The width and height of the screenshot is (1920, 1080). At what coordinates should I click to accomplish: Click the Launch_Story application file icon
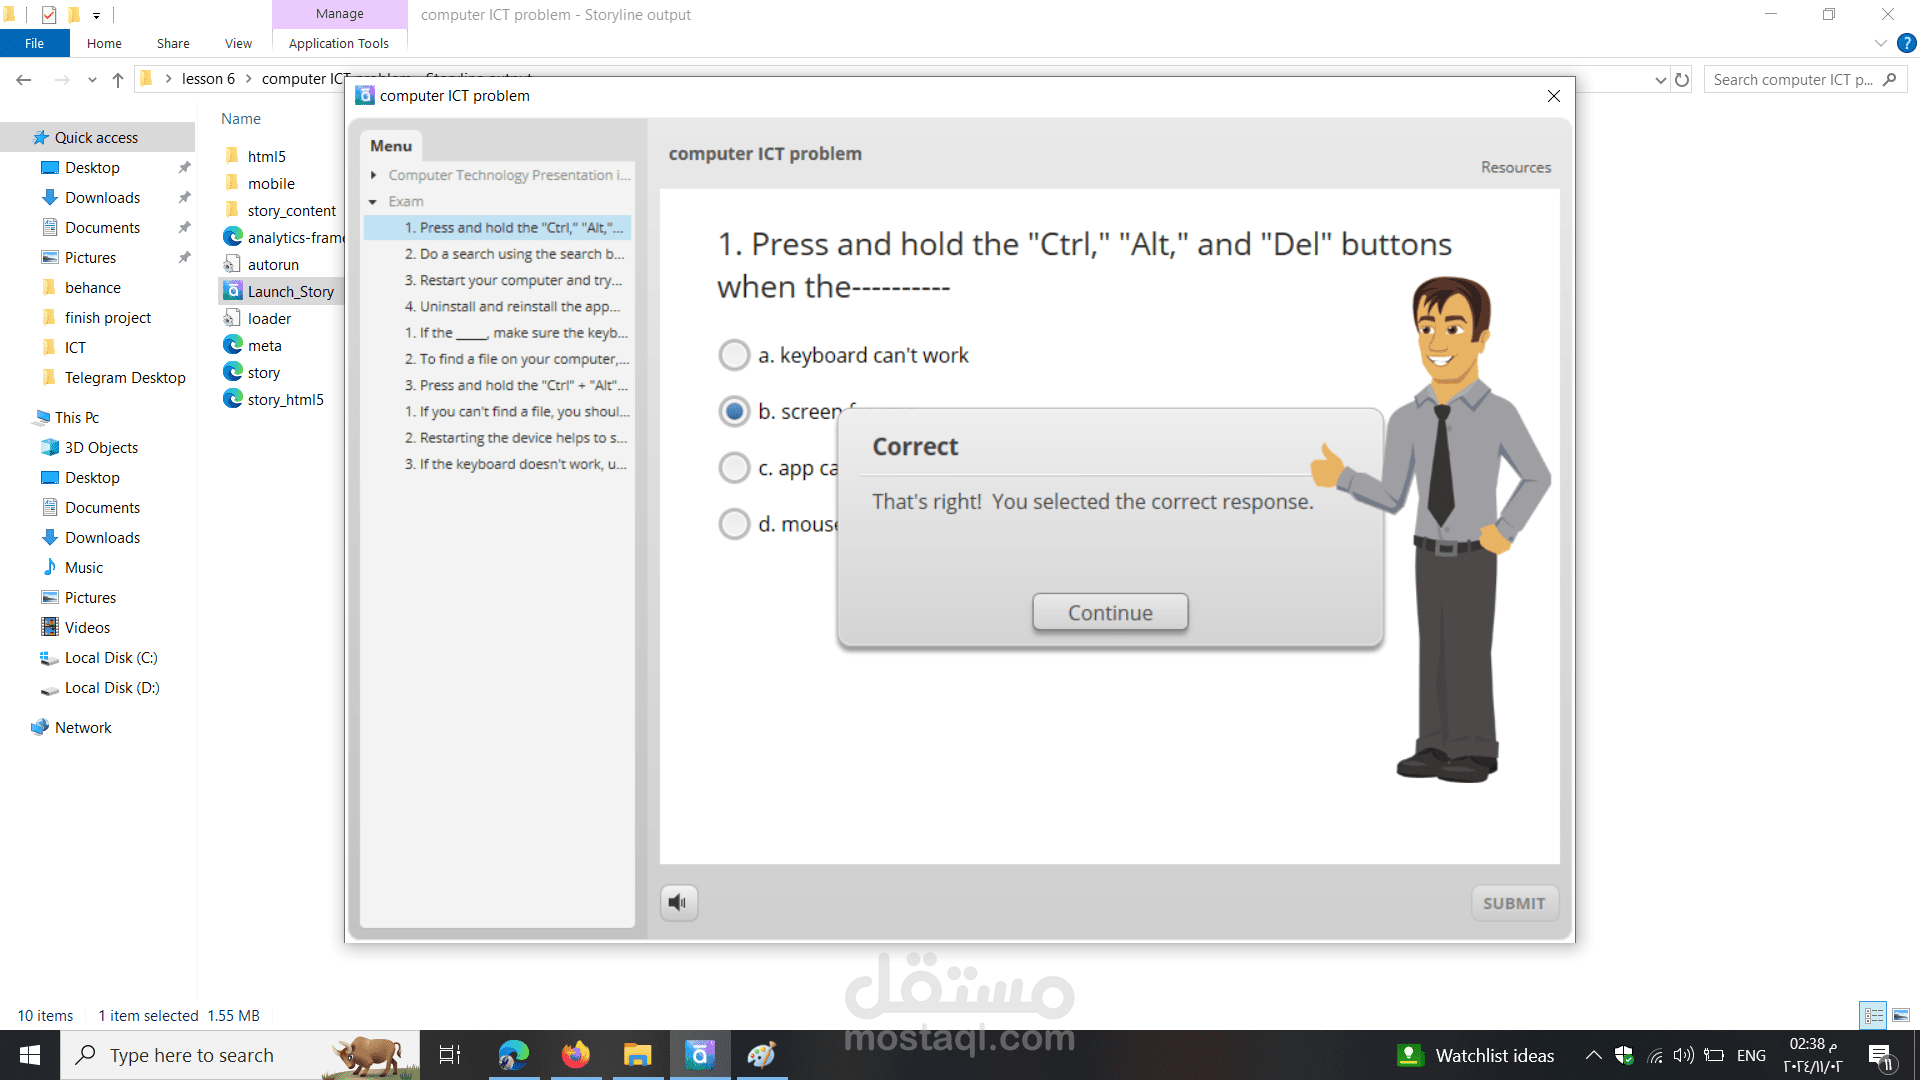[233, 291]
